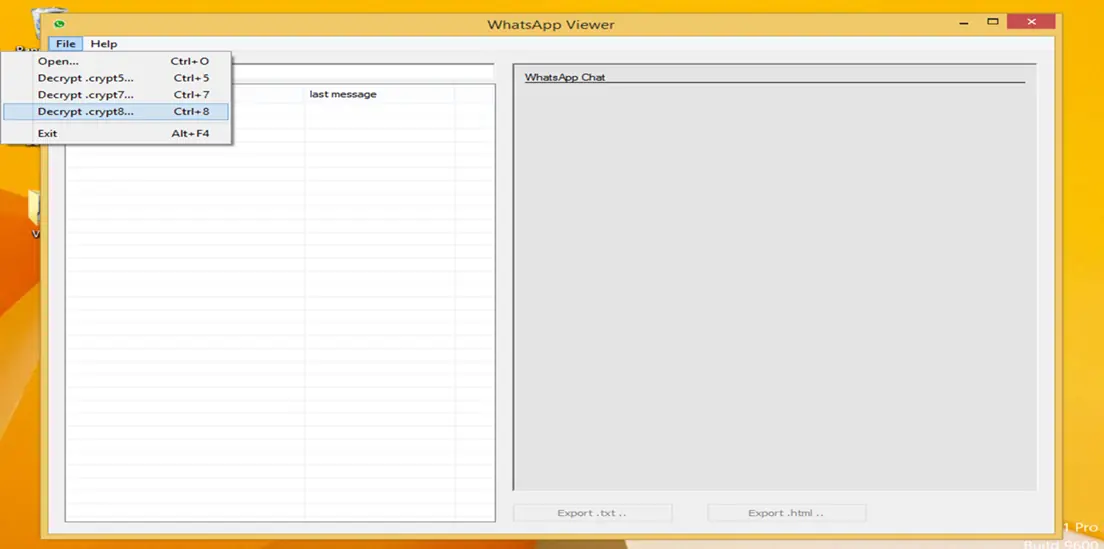This screenshot has height=549, width=1104.
Task: Click the Export .txt button
Action: [x=592, y=513]
